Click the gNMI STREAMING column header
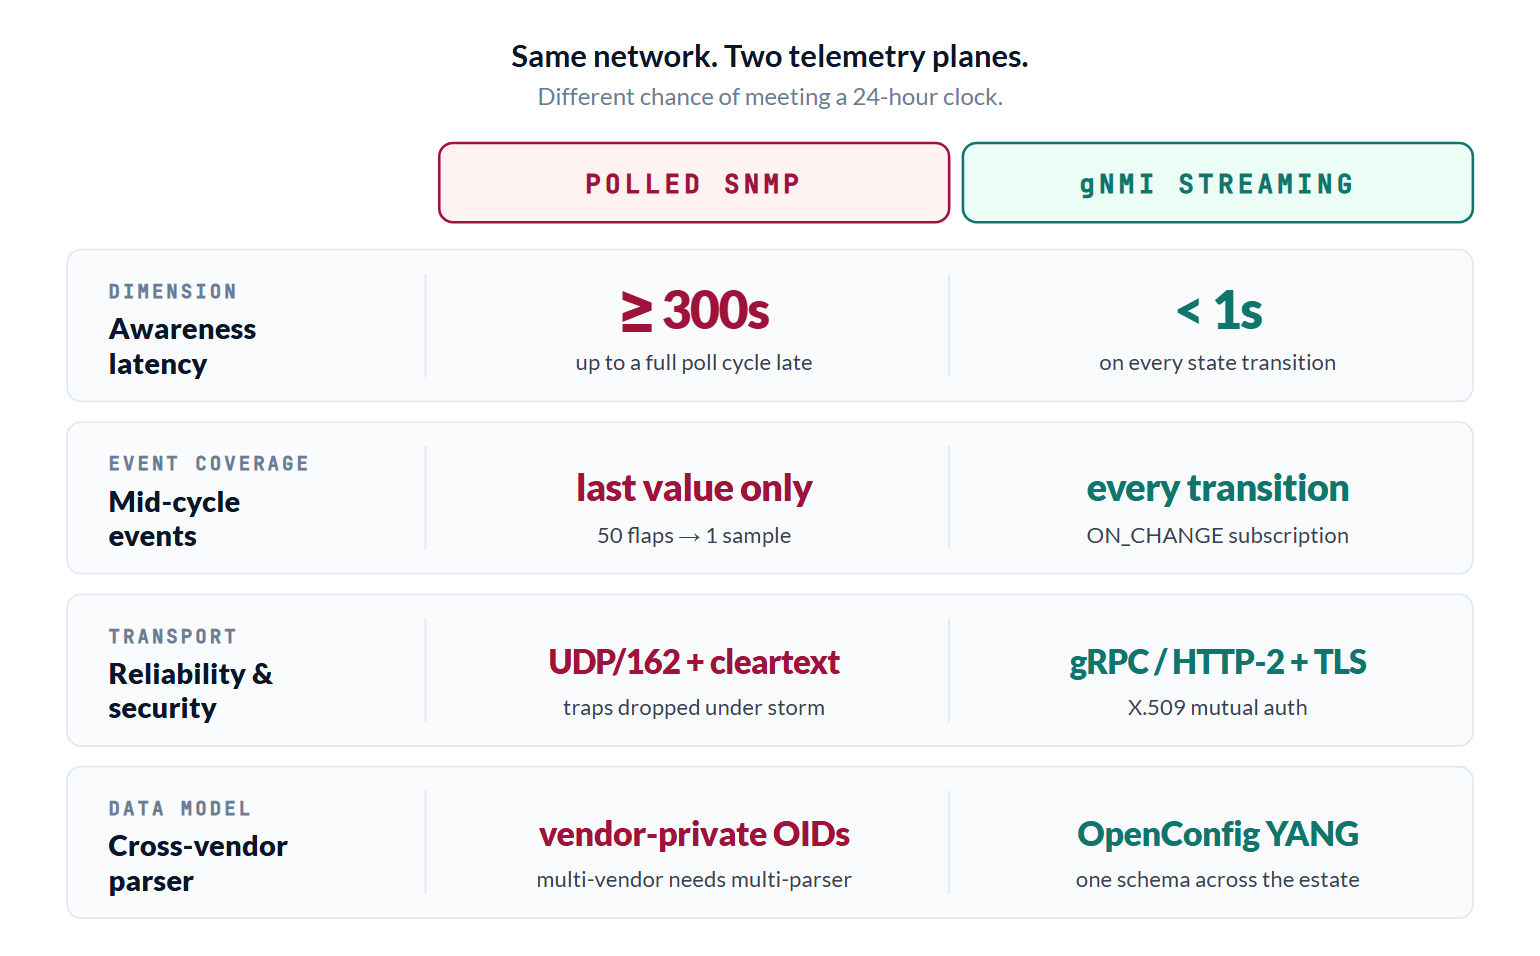 pyautogui.click(x=1217, y=183)
